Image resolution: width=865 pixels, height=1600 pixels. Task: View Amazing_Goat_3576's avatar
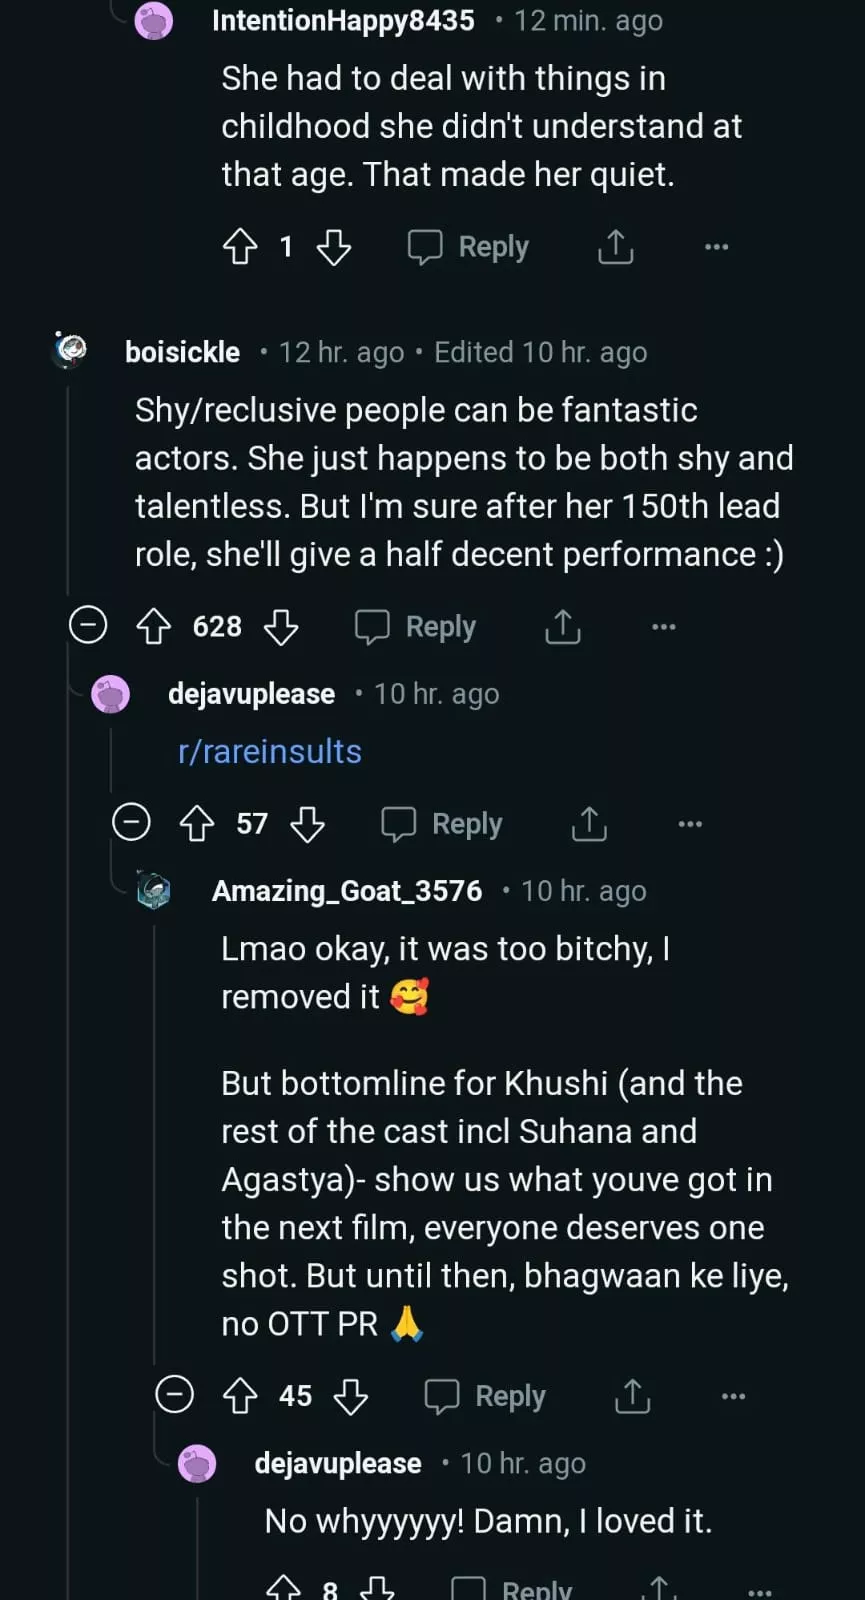pyautogui.click(x=154, y=890)
